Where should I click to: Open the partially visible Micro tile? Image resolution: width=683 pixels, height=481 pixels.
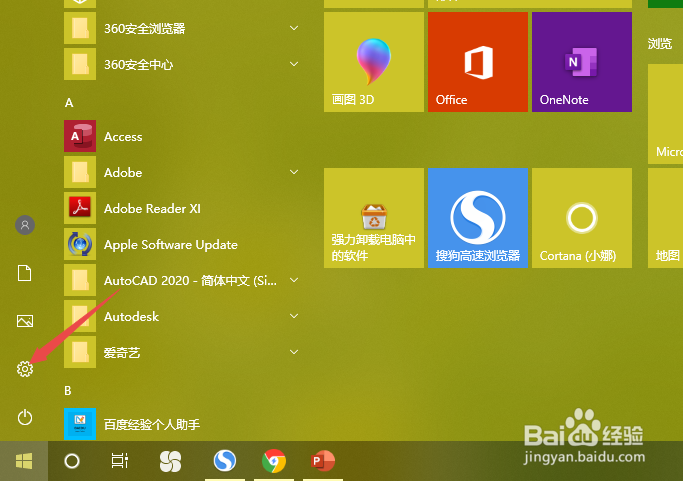coord(666,114)
